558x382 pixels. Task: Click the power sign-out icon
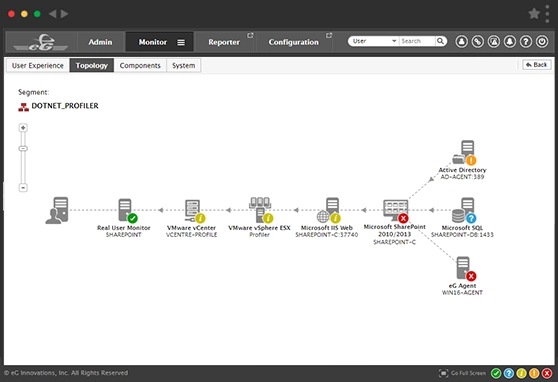(542, 42)
